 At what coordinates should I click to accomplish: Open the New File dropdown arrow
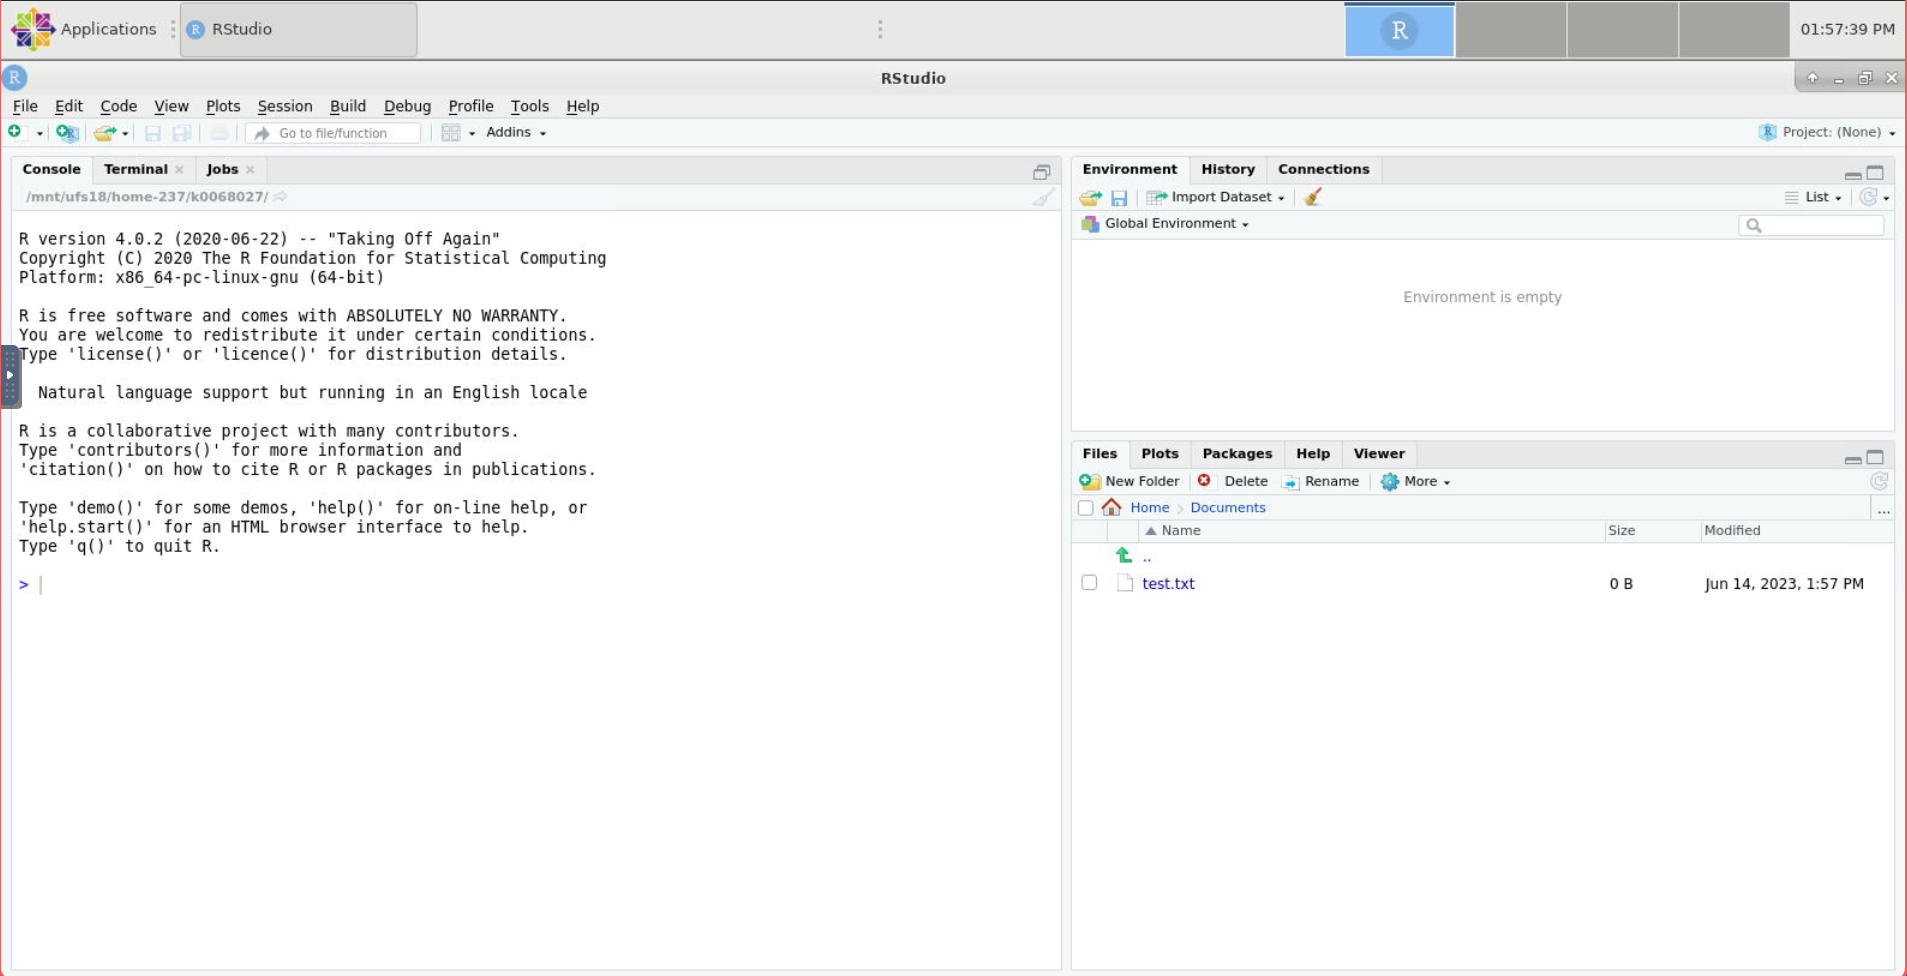coord(40,133)
